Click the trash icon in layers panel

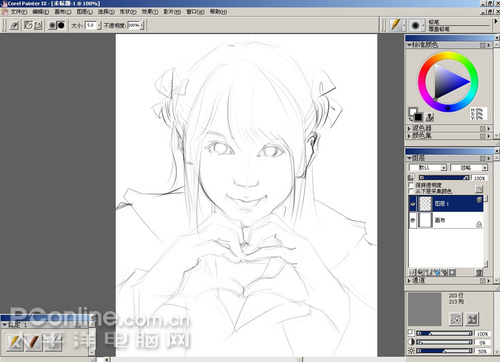click(479, 272)
